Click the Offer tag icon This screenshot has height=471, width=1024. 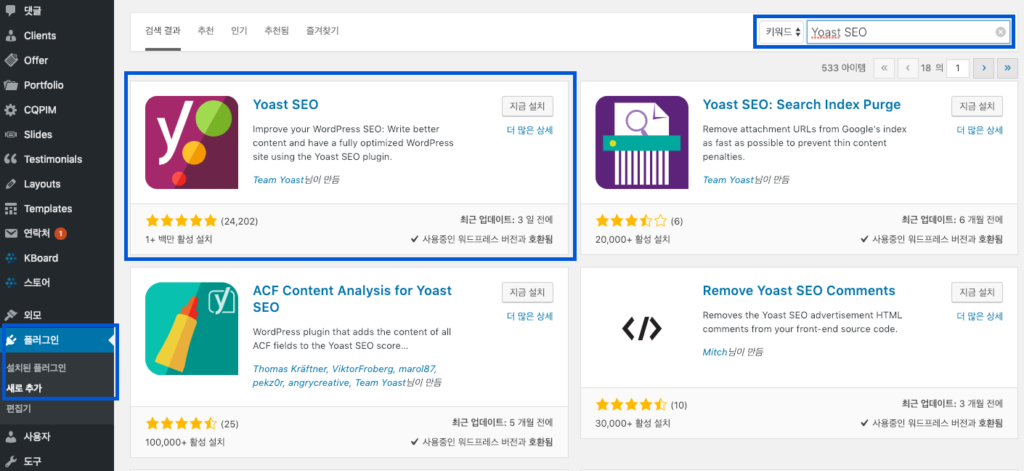point(10,60)
